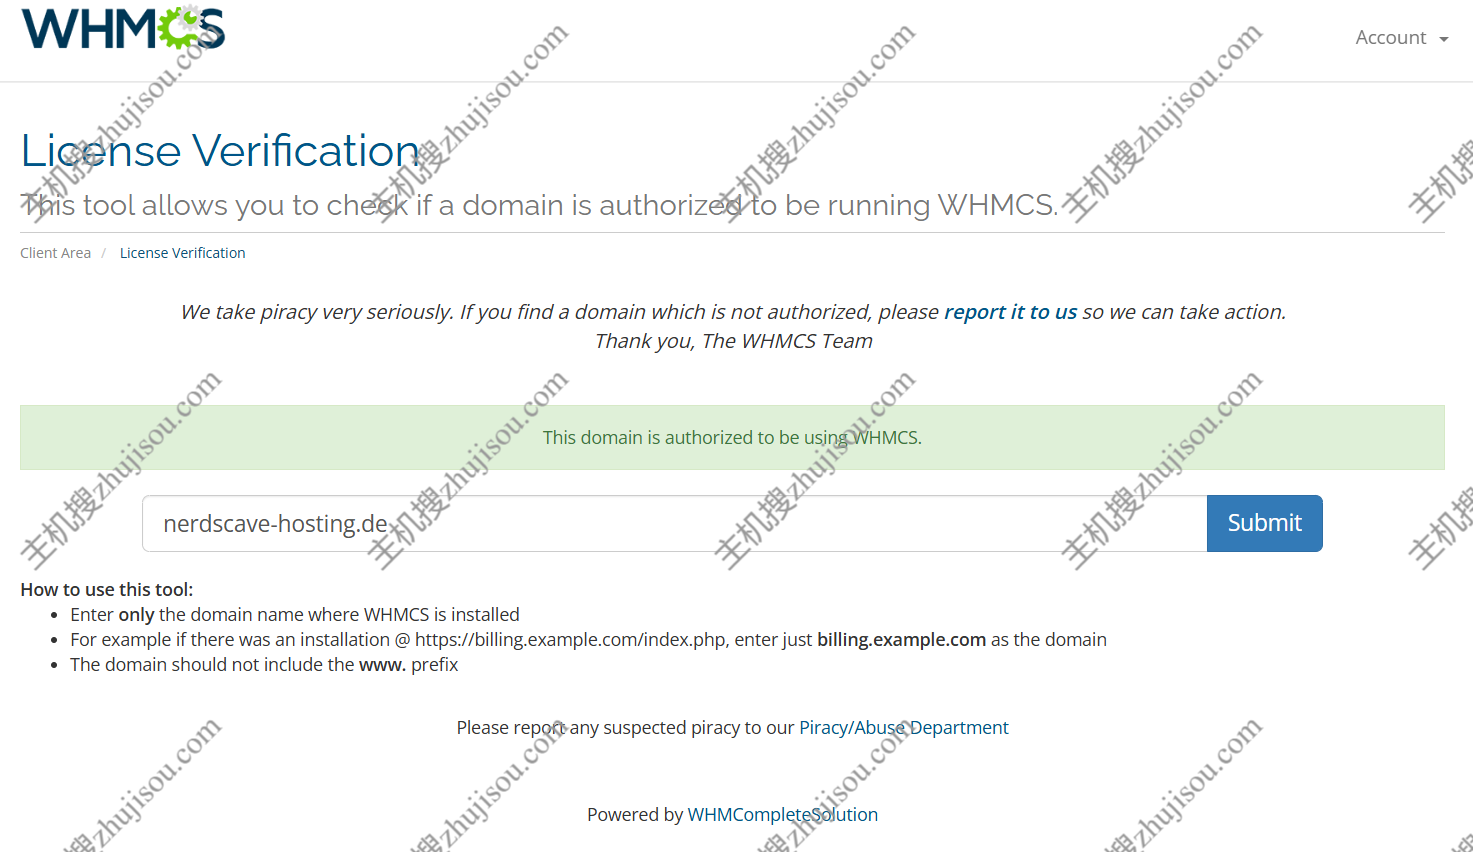Screen dimensions: 1473x852
Task: Click the 'www. prefix' instruction line
Action: click(264, 665)
